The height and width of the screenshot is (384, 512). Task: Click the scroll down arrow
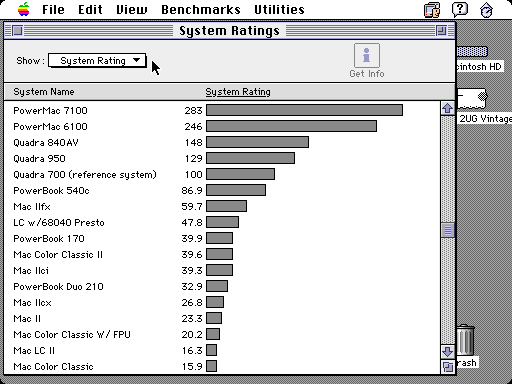tap(447, 351)
